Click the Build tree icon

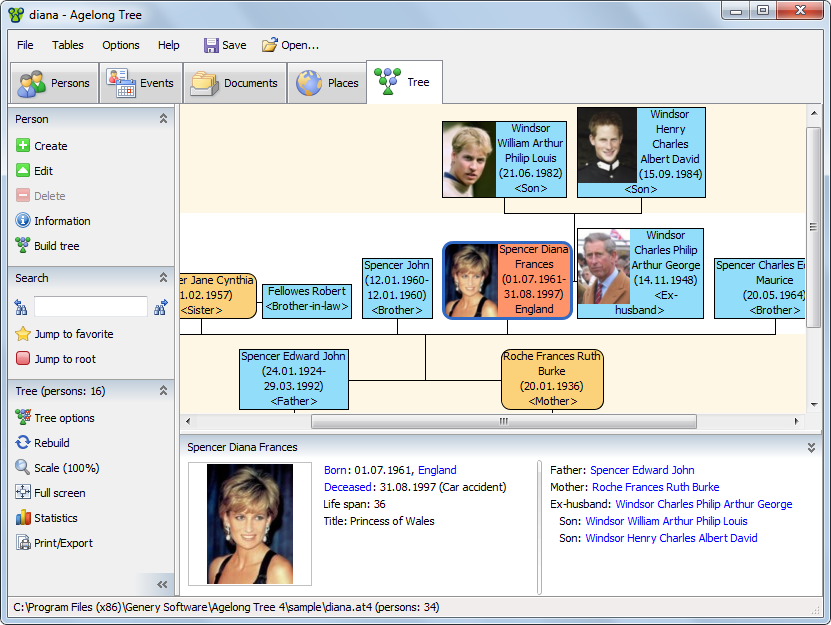23,246
